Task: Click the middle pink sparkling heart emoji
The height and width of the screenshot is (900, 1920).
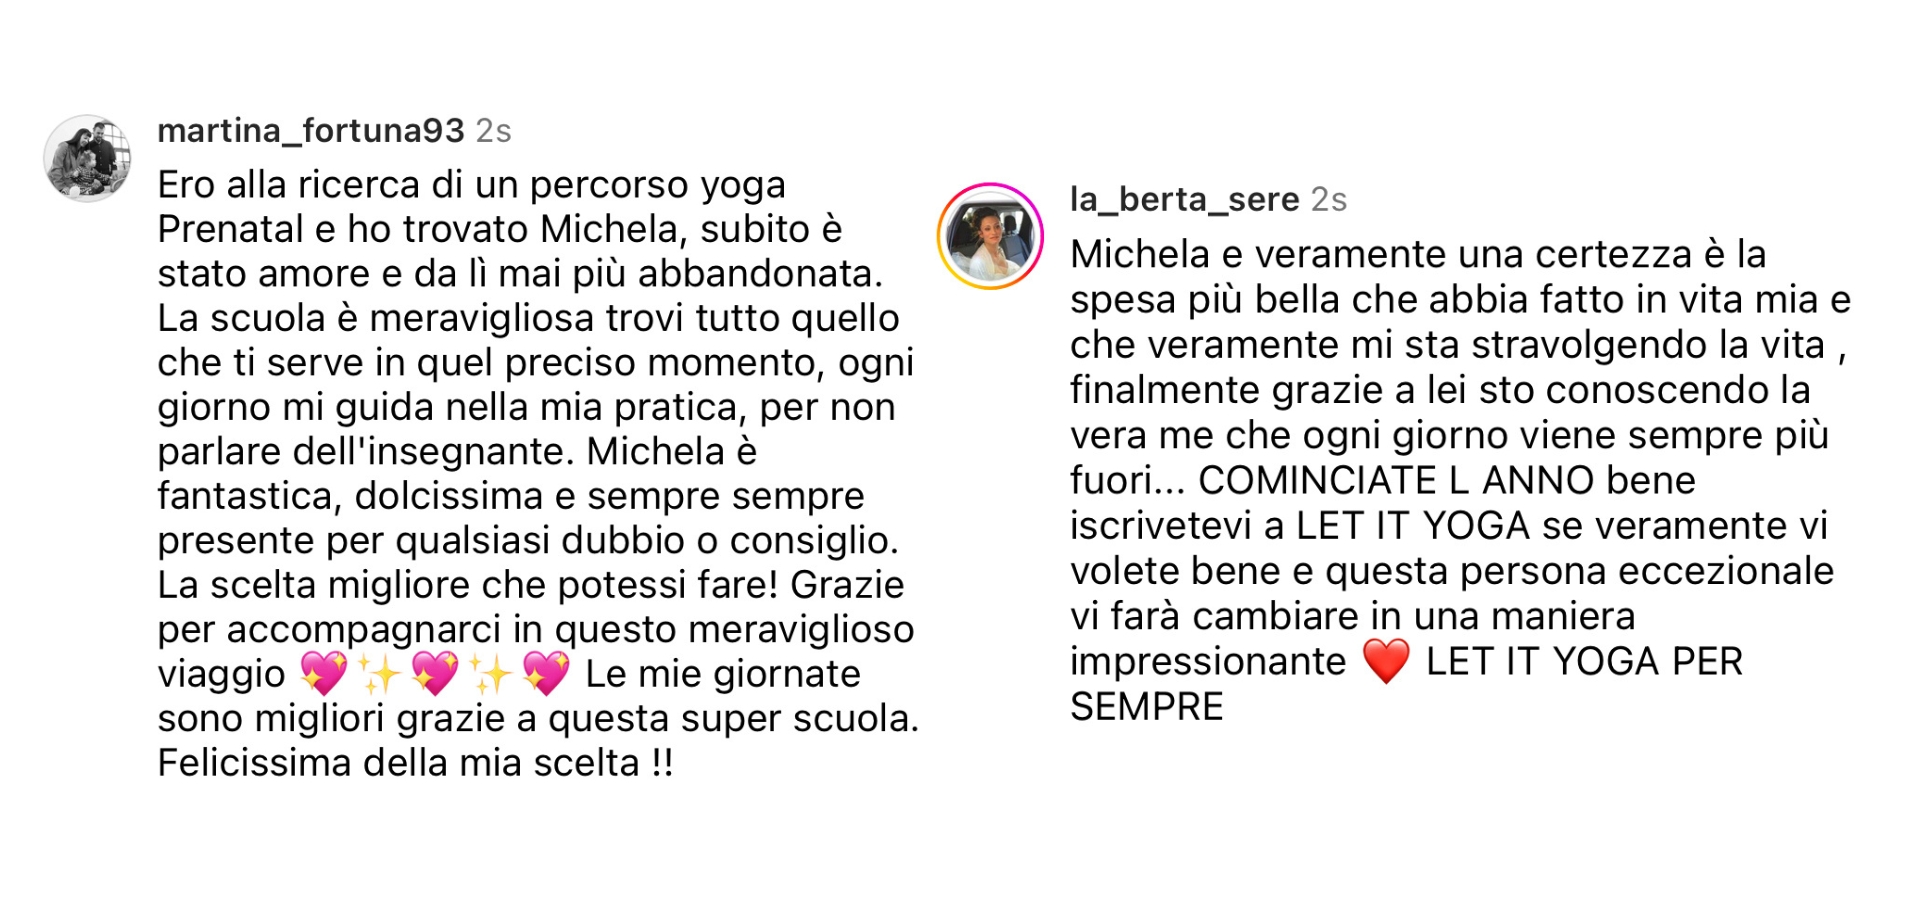Action: [435, 673]
